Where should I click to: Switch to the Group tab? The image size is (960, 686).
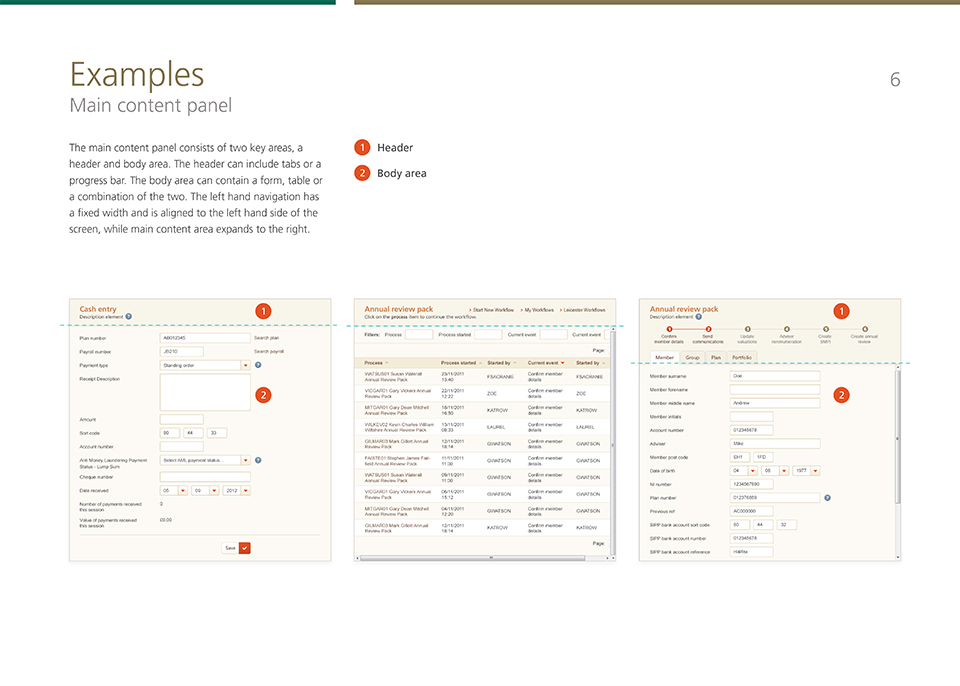(692, 357)
